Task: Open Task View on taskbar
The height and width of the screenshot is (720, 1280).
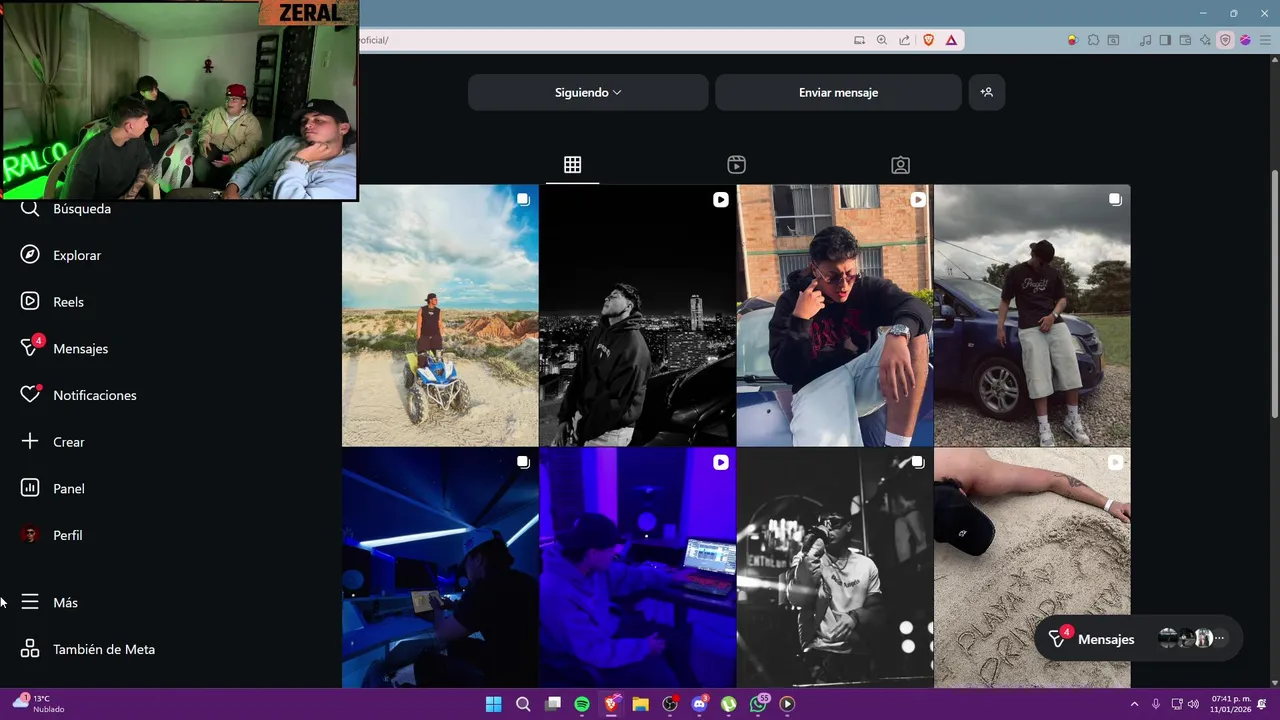Action: (x=553, y=704)
